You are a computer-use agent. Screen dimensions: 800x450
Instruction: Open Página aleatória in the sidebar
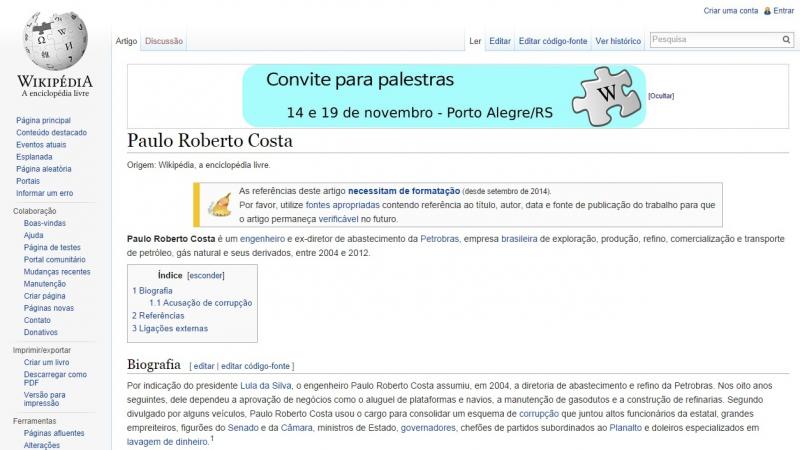[43, 169]
